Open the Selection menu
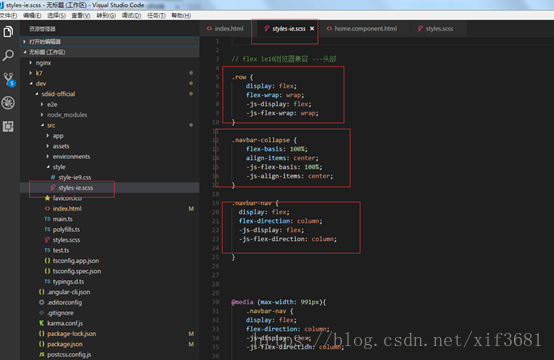Image resolution: width=554 pixels, height=360 pixels. point(57,16)
